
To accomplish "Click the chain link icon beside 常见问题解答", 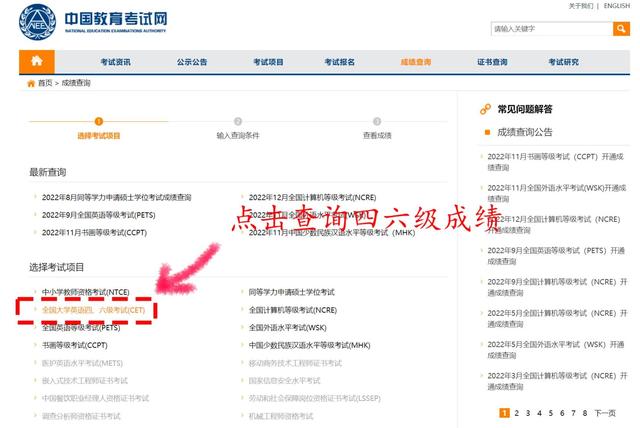I will (x=485, y=109).
